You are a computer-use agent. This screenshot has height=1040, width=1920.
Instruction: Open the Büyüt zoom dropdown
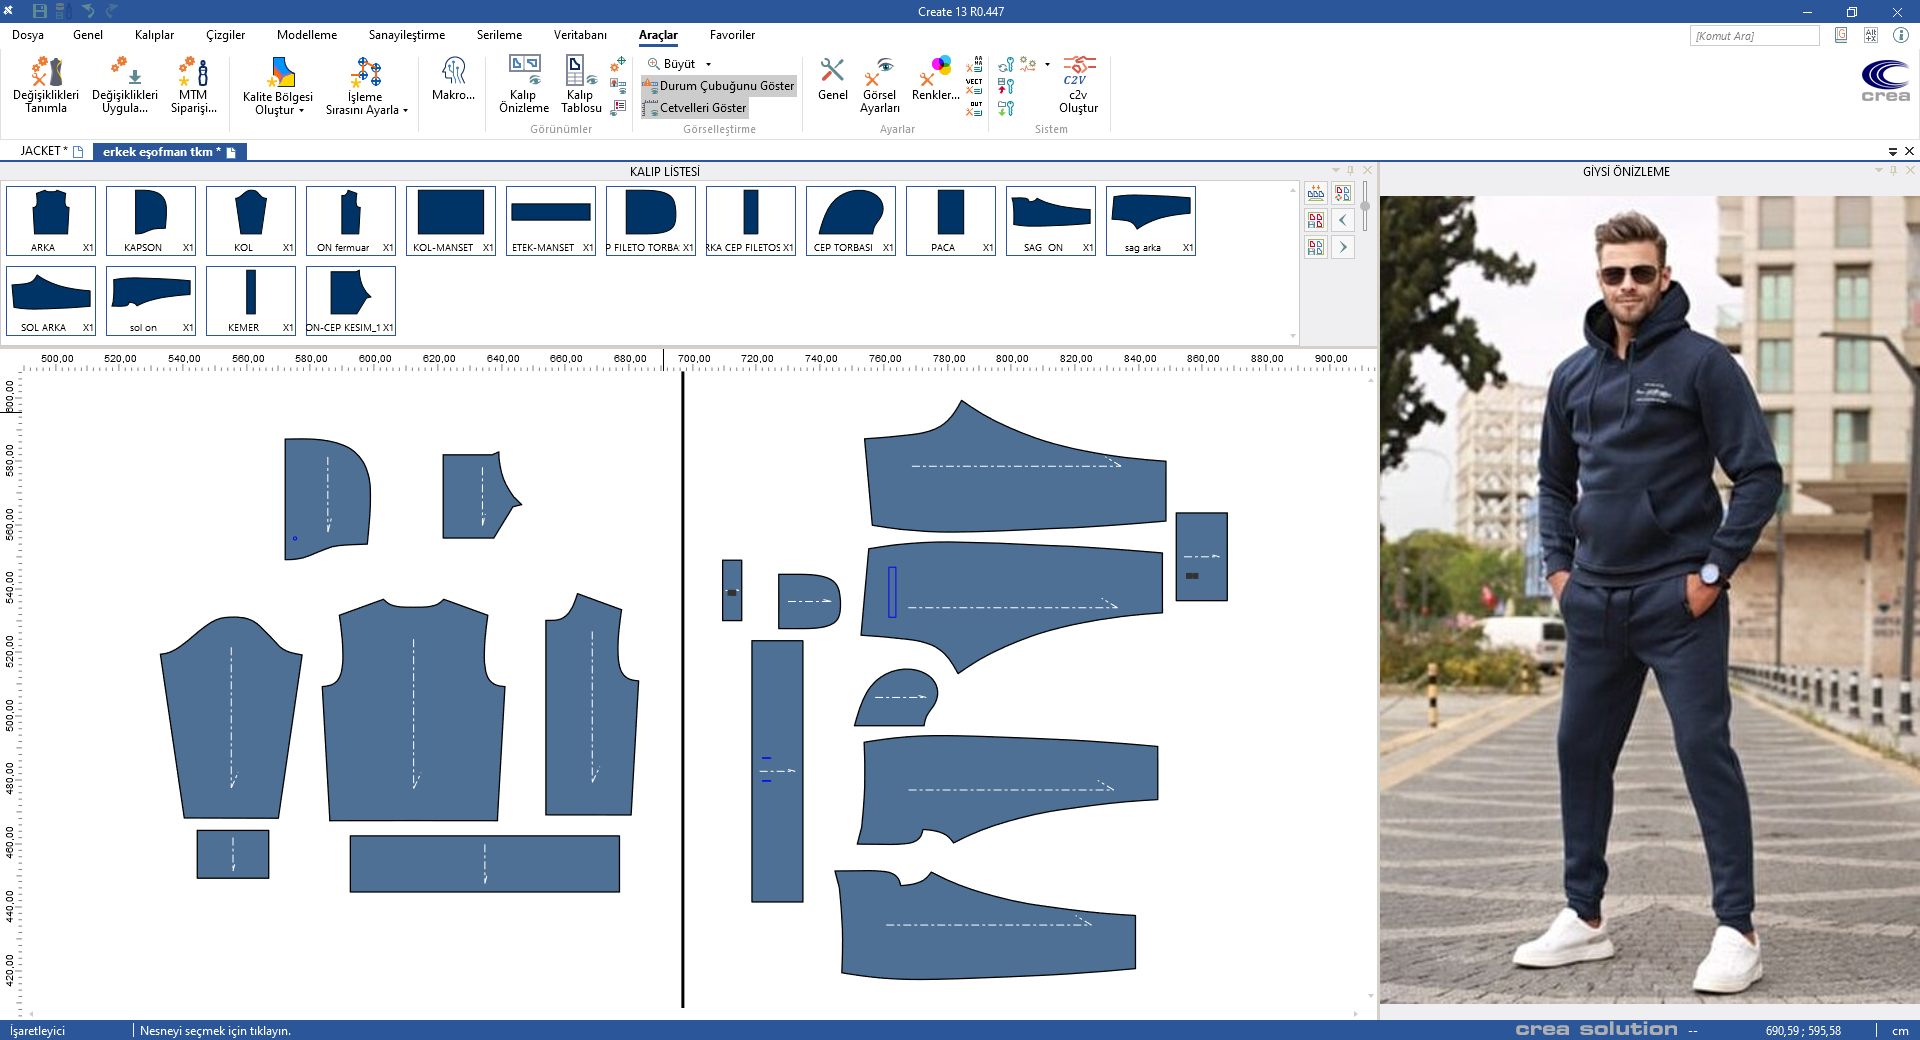click(708, 64)
